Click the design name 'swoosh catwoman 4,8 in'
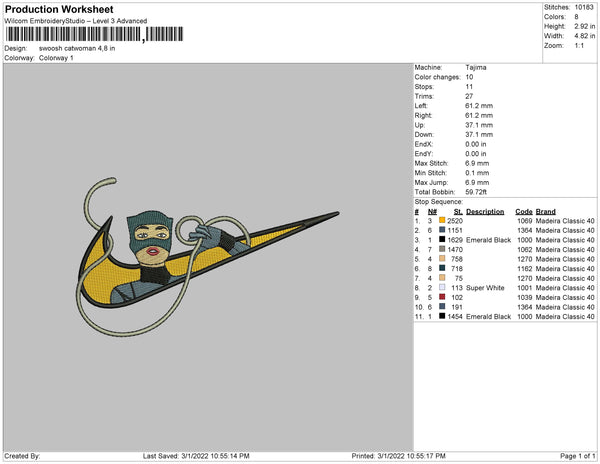 [77, 49]
